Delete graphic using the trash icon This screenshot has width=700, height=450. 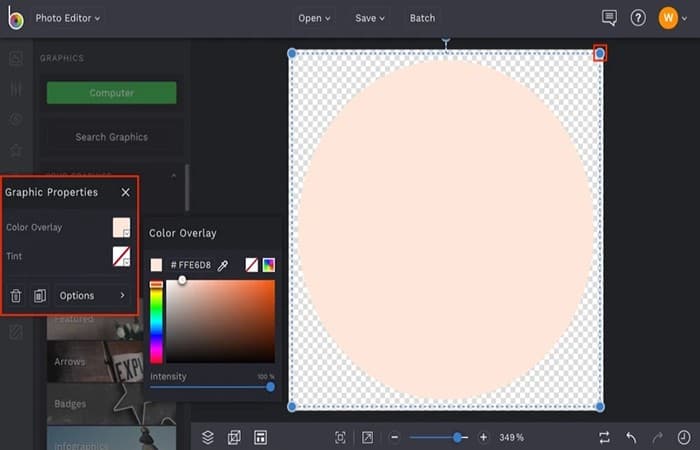point(16,296)
